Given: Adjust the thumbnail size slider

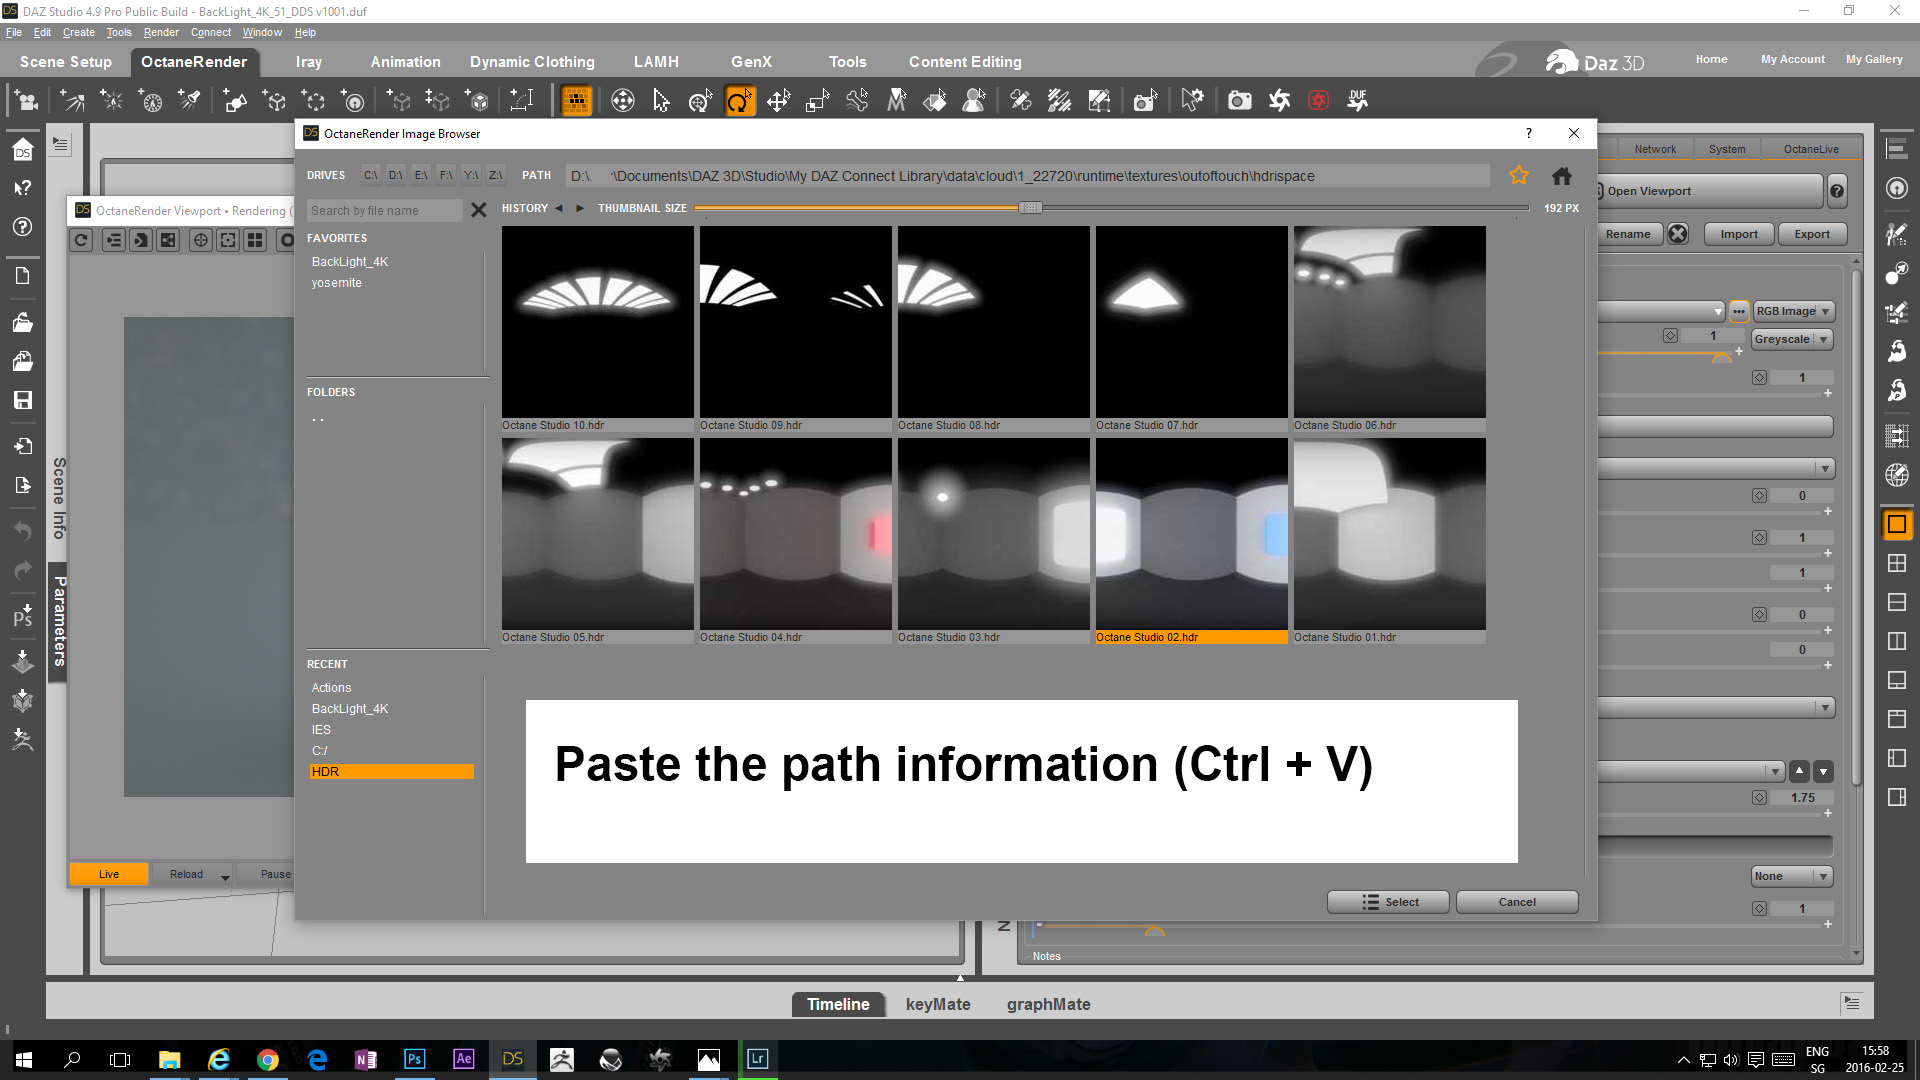Looking at the screenshot, I should click(1030, 208).
